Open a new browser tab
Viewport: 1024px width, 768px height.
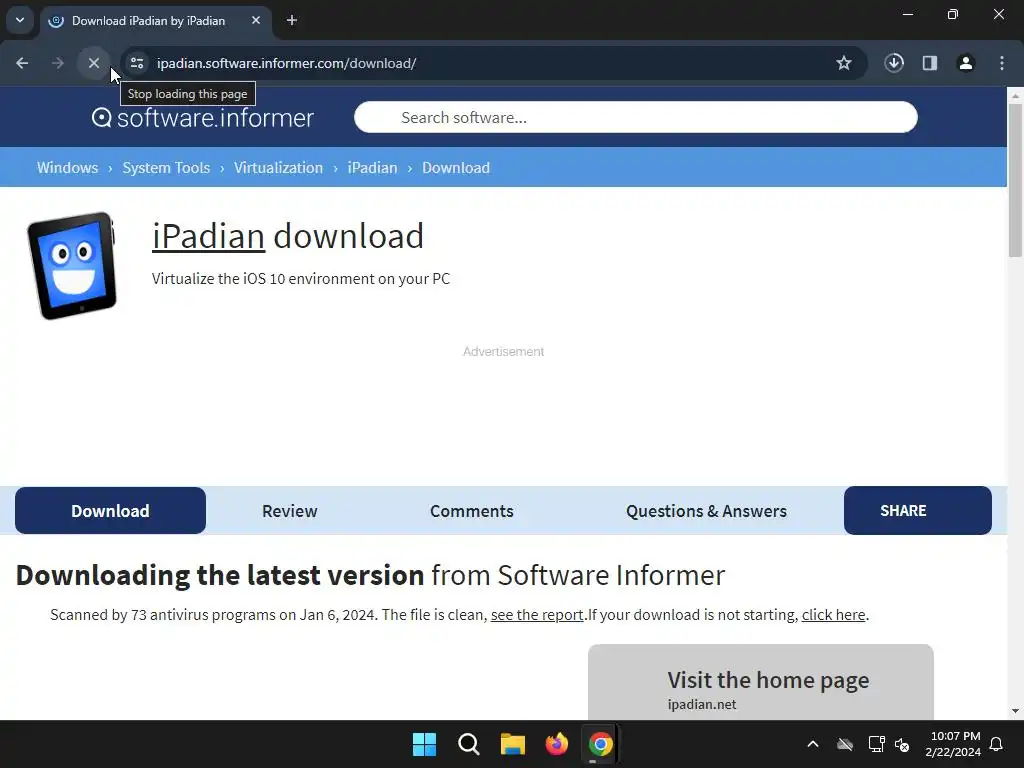[x=292, y=20]
